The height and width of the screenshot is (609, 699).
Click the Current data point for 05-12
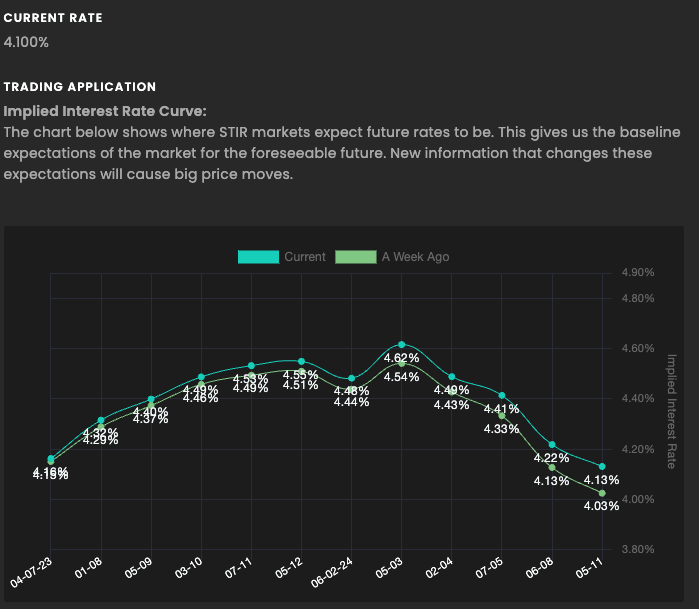pyautogui.click(x=301, y=361)
